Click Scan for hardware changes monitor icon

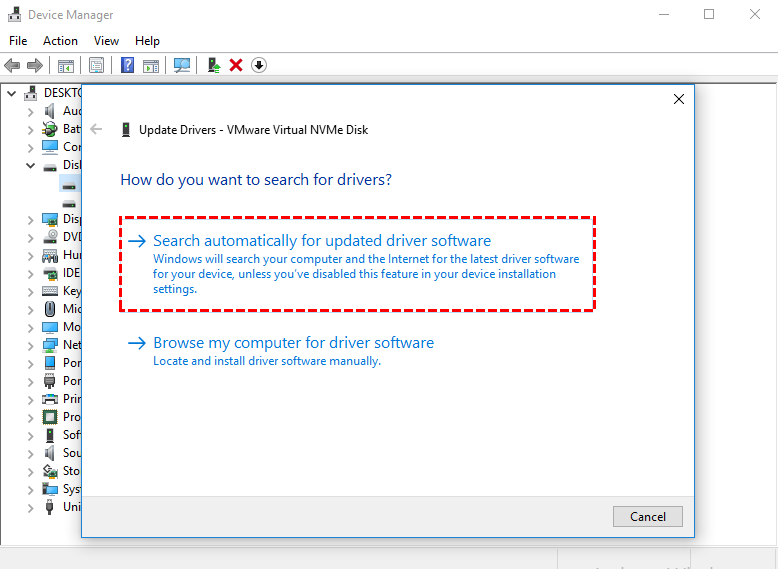click(182, 66)
